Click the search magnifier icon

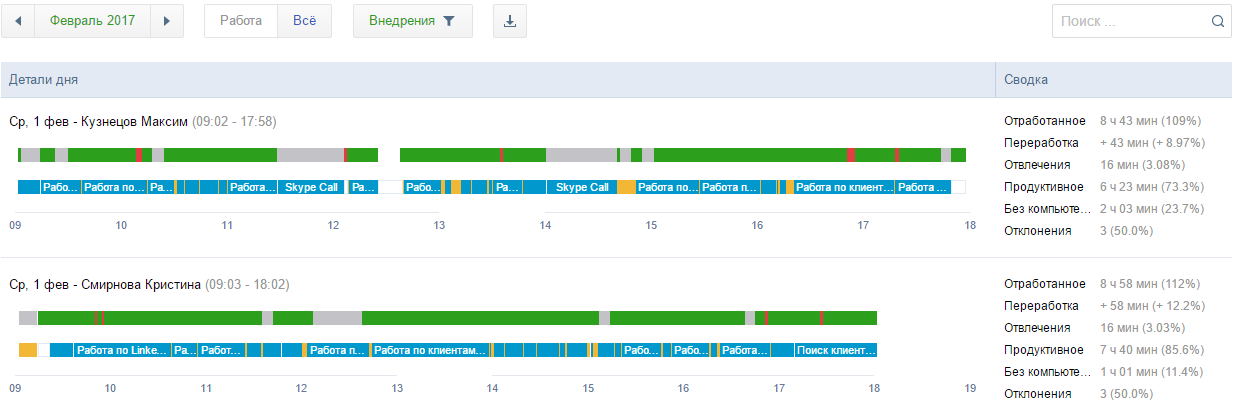[x=1217, y=21]
